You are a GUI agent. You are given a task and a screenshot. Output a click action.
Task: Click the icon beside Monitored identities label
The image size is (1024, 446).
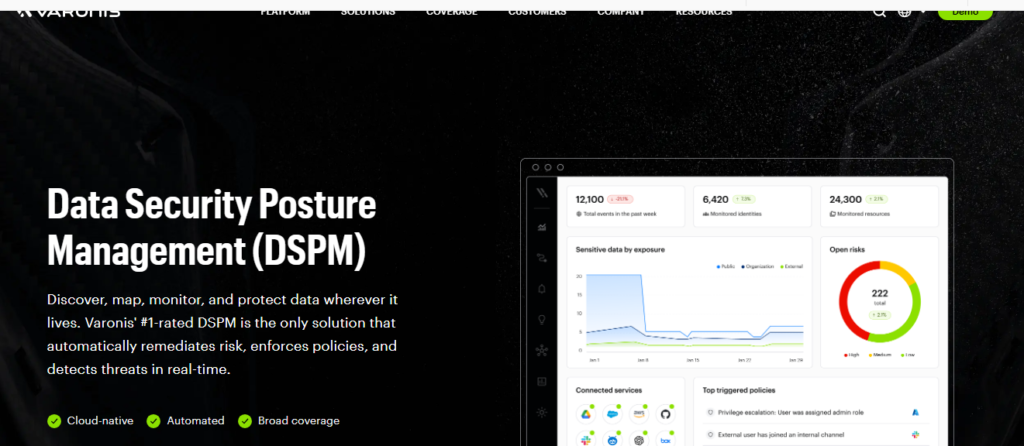pyautogui.click(x=705, y=214)
